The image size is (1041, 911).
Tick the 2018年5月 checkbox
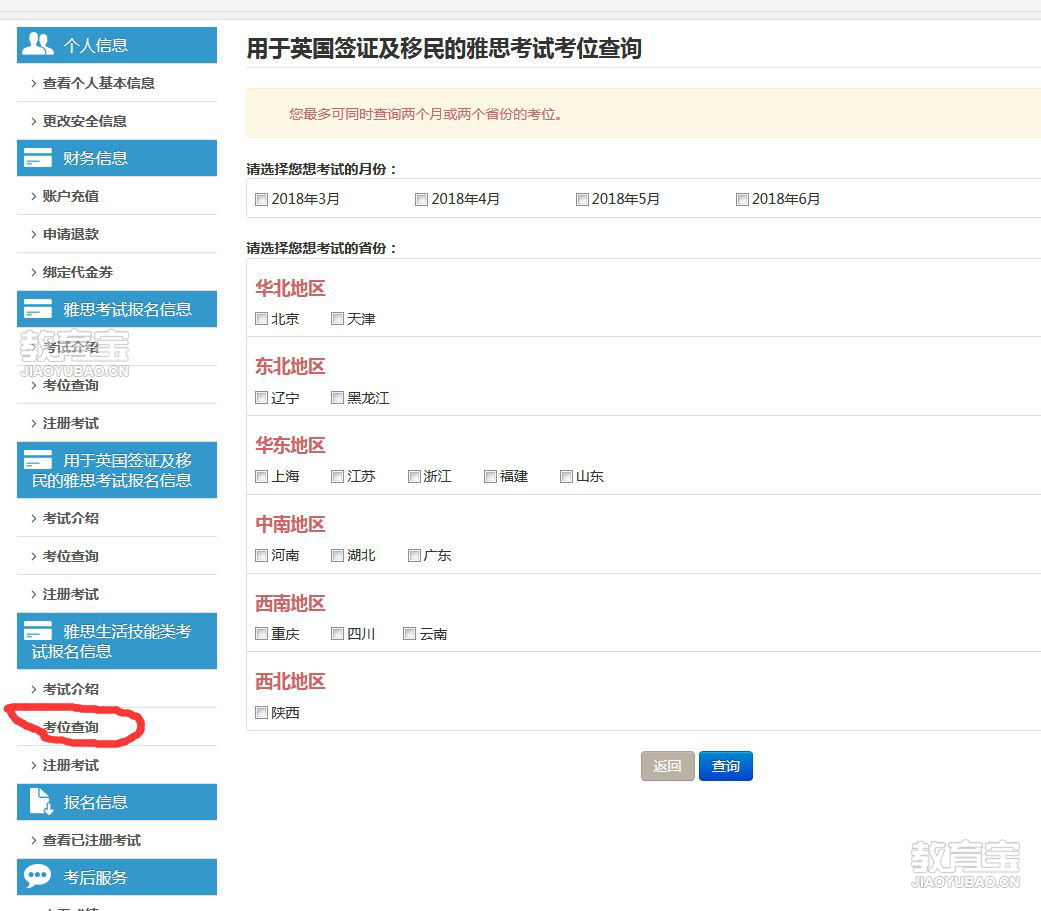582,199
